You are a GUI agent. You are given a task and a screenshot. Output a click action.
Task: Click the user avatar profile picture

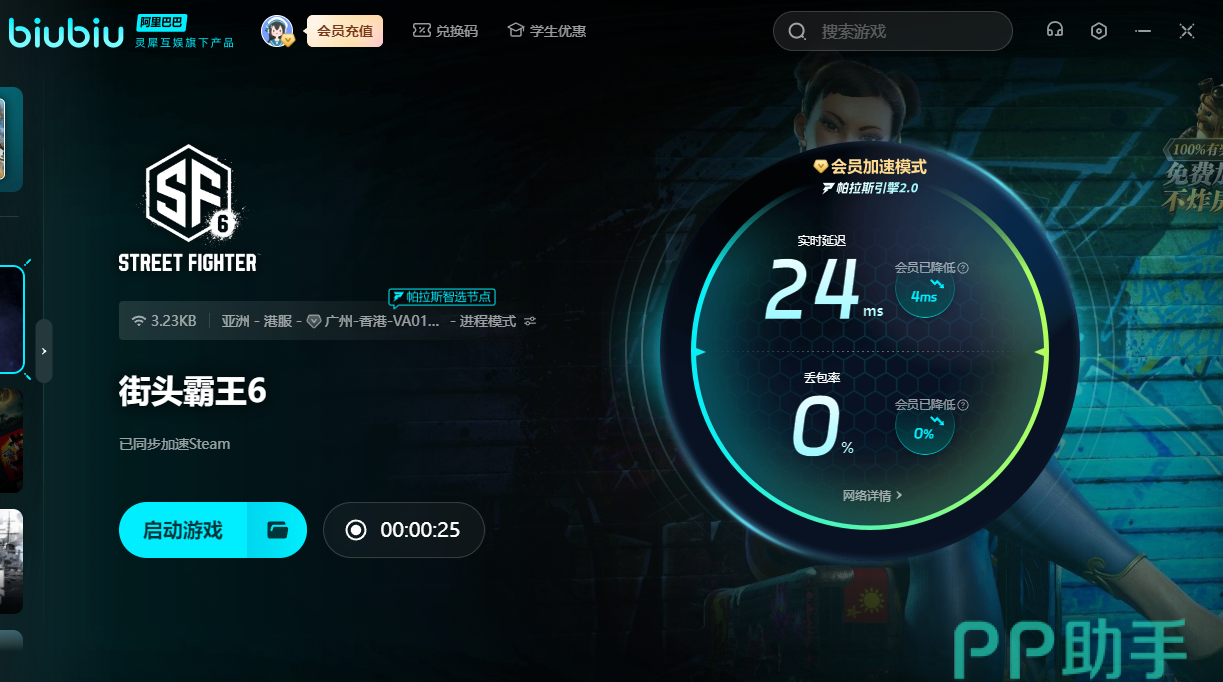(276, 31)
